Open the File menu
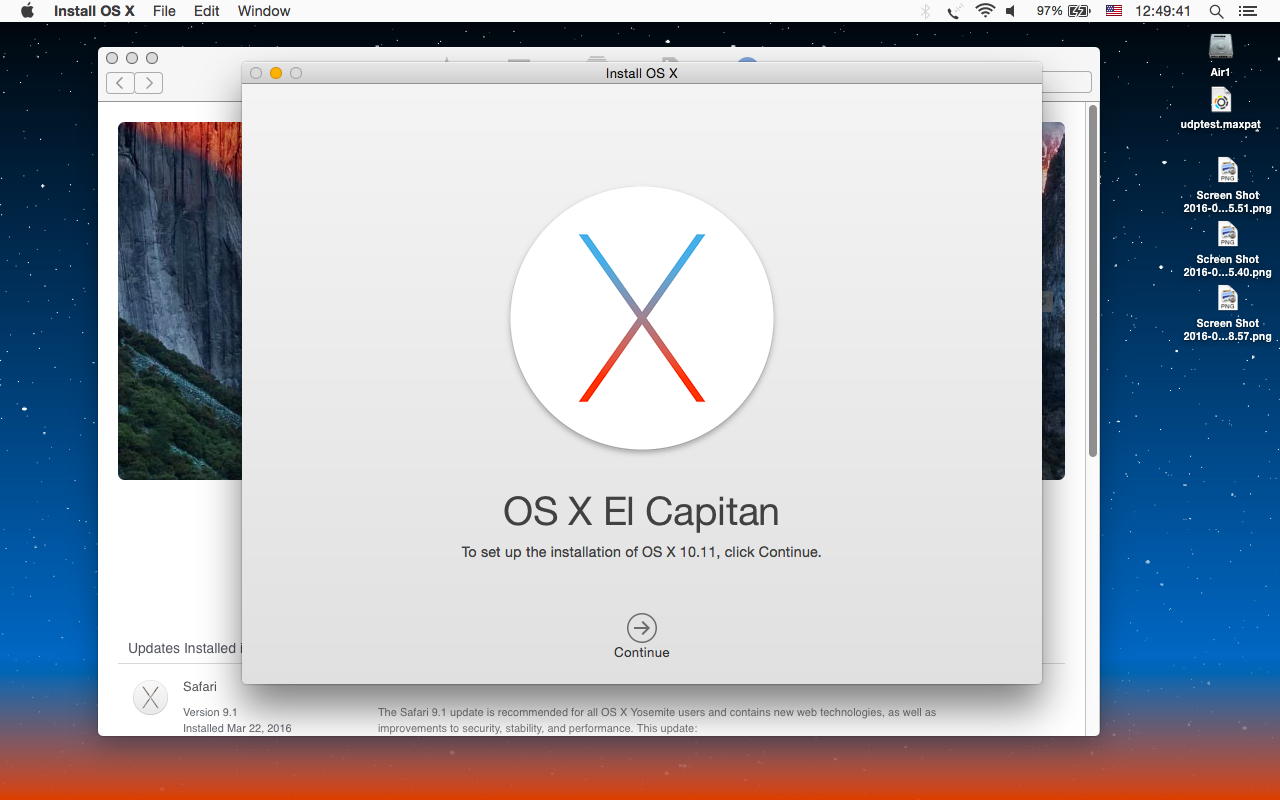The image size is (1280, 800). pyautogui.click(x=164, y=11)
